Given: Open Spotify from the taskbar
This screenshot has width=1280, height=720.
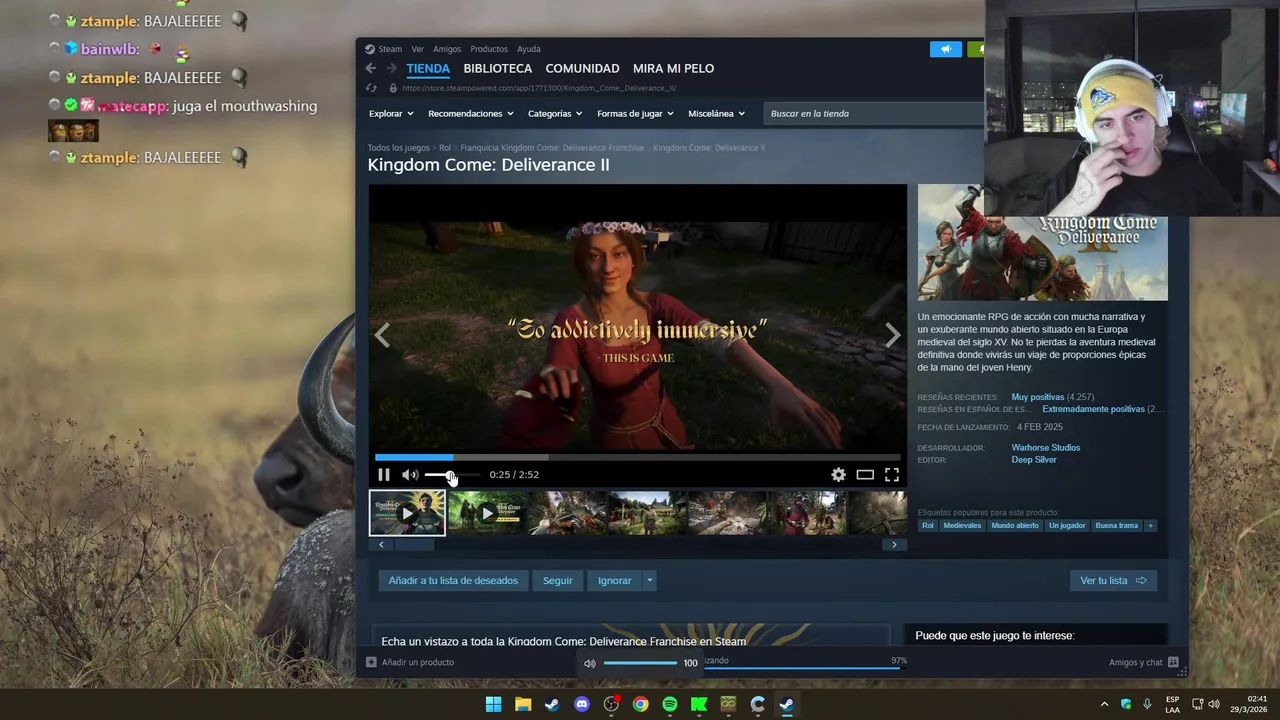Looking at the screenshot, I should (x=670, y=705).
